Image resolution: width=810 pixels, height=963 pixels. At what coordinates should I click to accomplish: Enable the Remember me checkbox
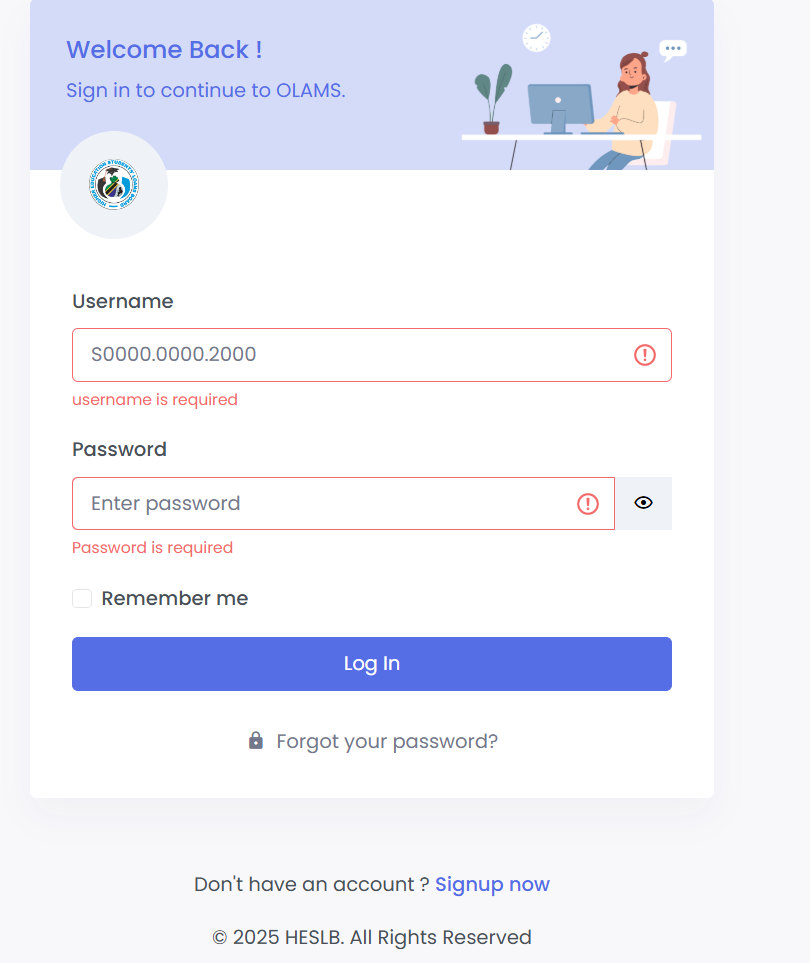point(82,598)
